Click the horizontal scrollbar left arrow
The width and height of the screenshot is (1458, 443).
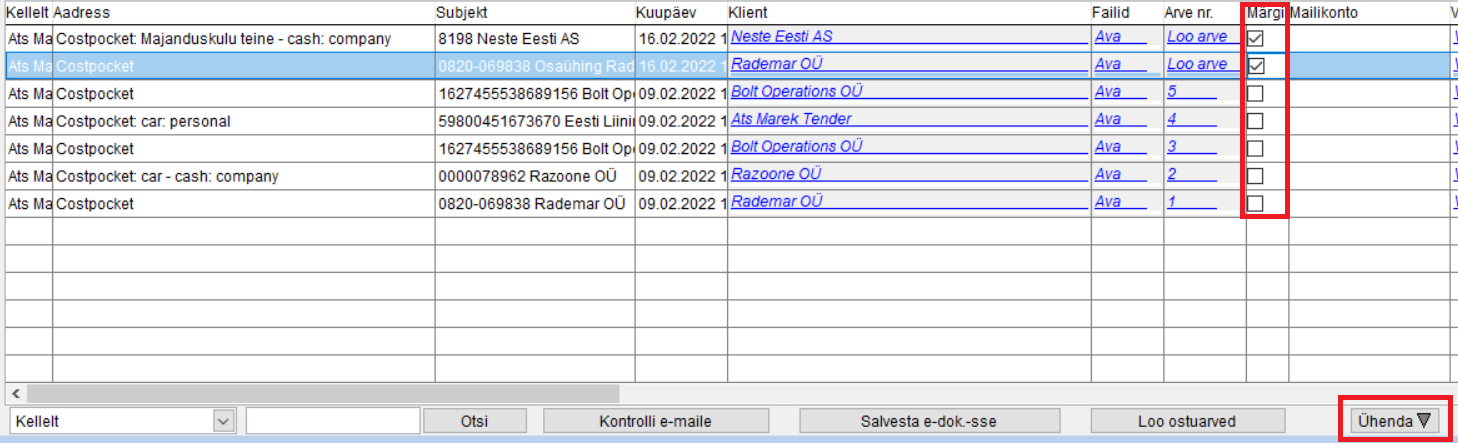coord(16,393)
